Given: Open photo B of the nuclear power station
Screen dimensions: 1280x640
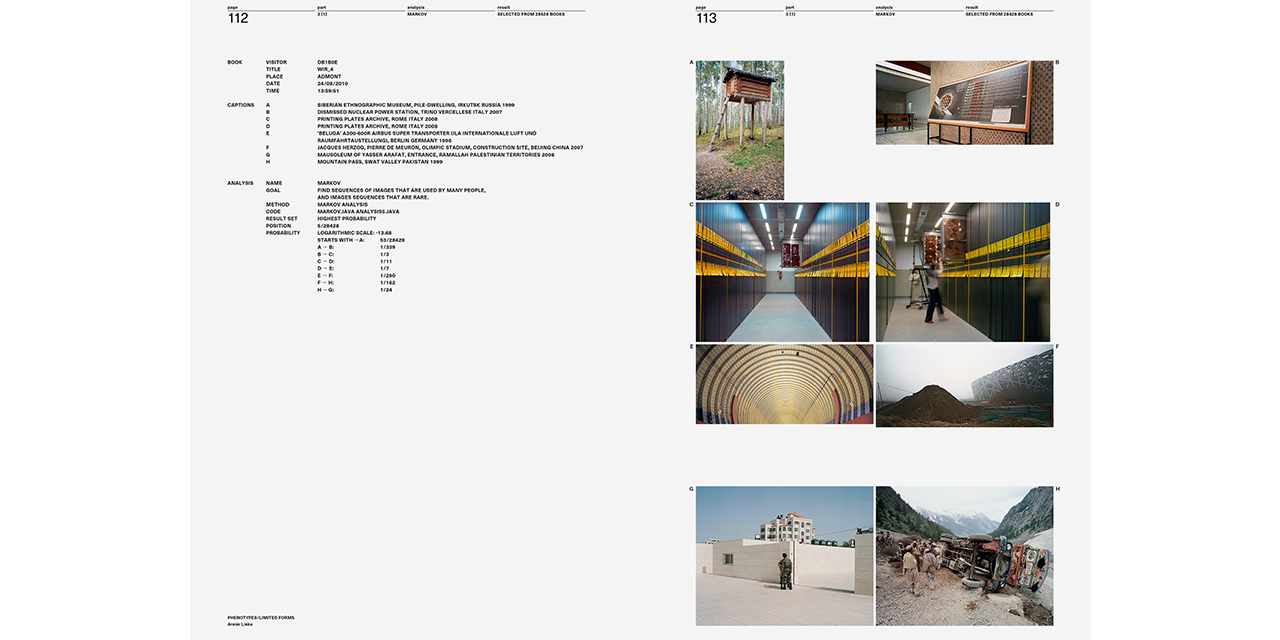Looking at the screenshot, I should pos(964,102).
